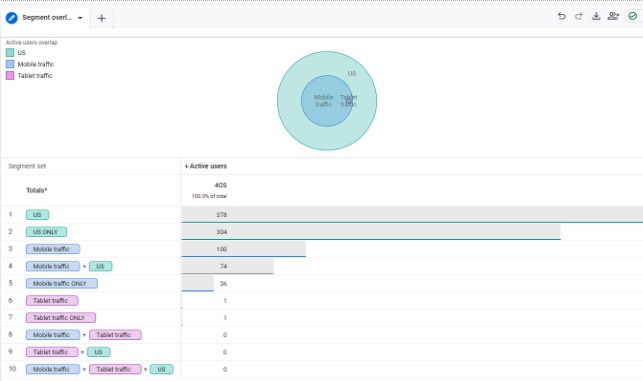Image resolution: width=643 pixels, height=381 pixels.
Task: Click the small Tablet traffic circle in diagram
Action: [x=349, y=101]
